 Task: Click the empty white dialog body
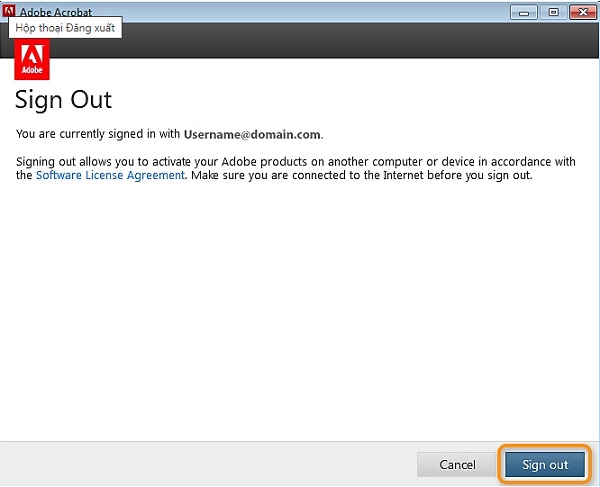click(x=298, y=306)
